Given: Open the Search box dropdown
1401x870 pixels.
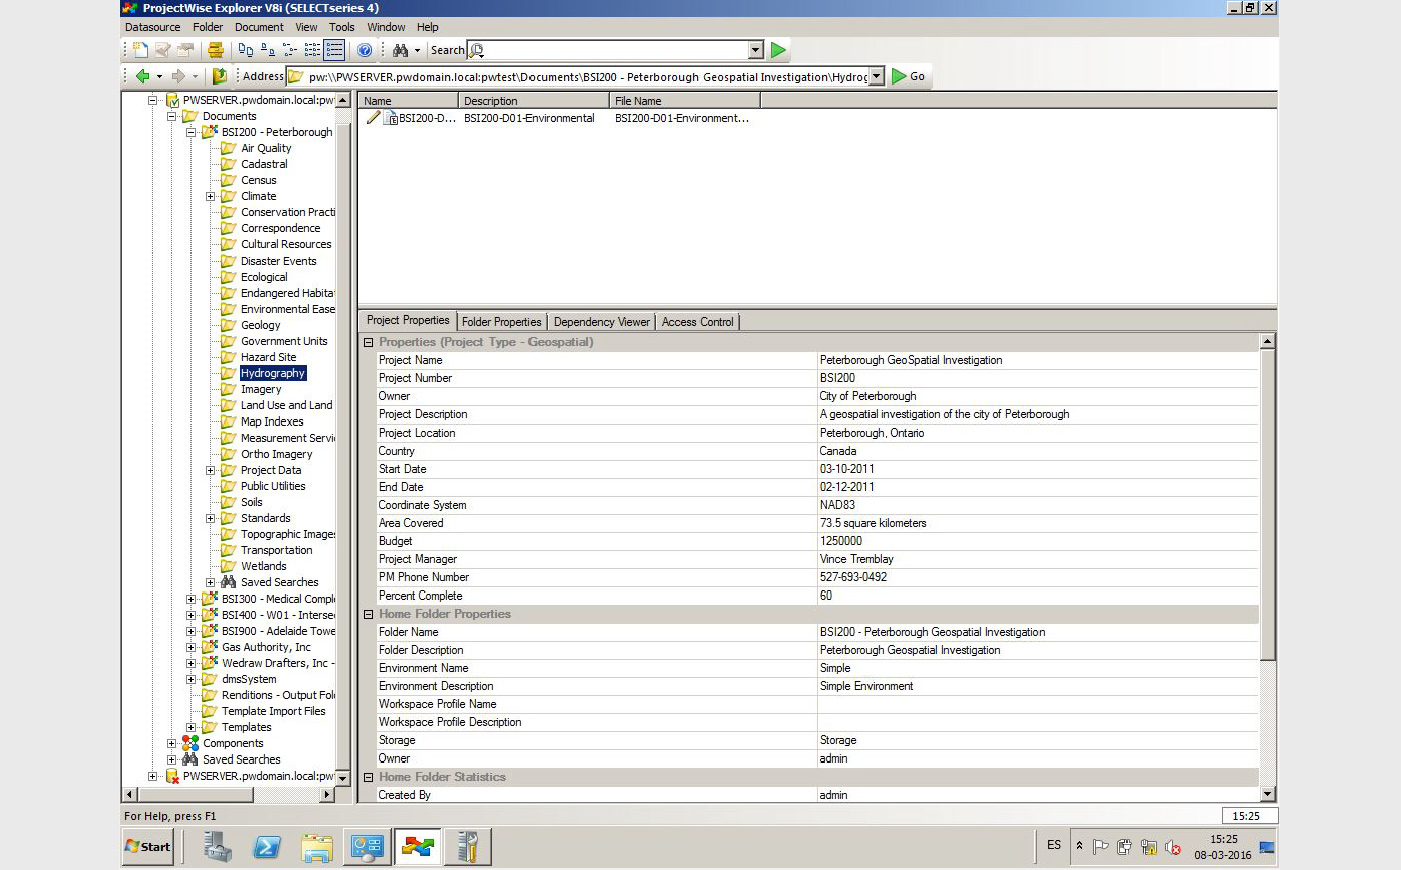Looking at the screenshot, I should tap(756, 50).
